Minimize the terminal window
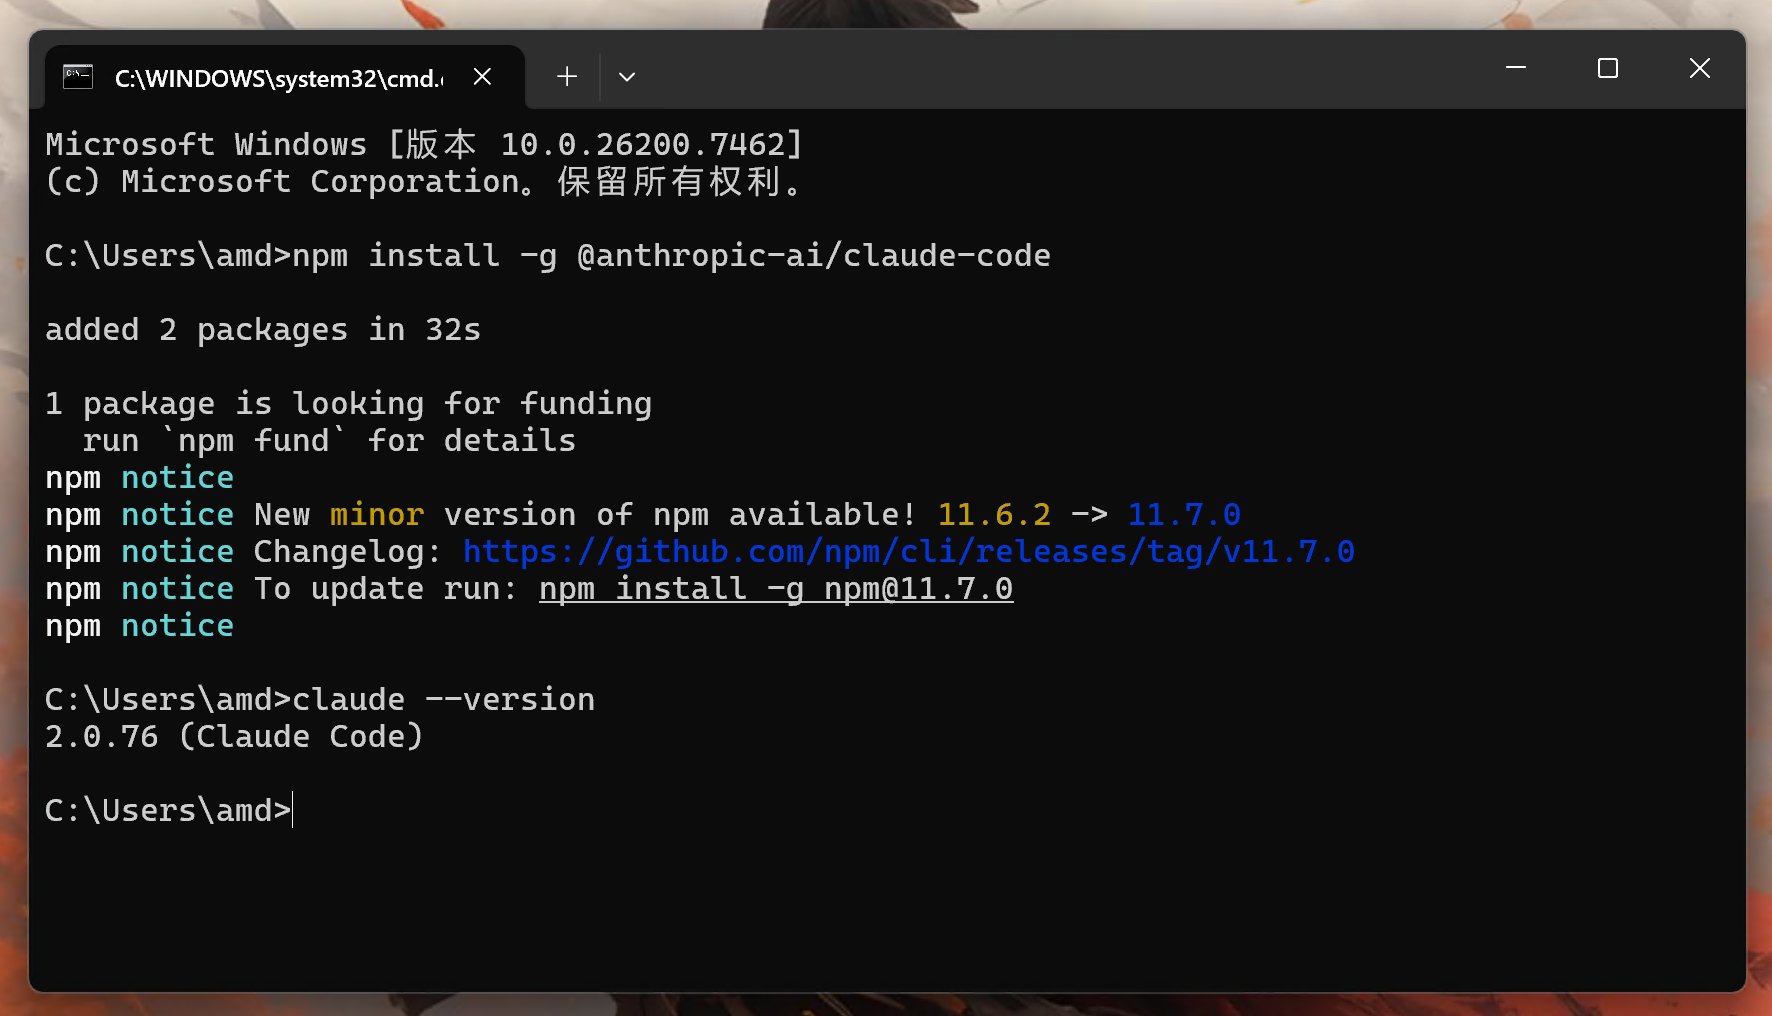 [x=1515, y=68]
